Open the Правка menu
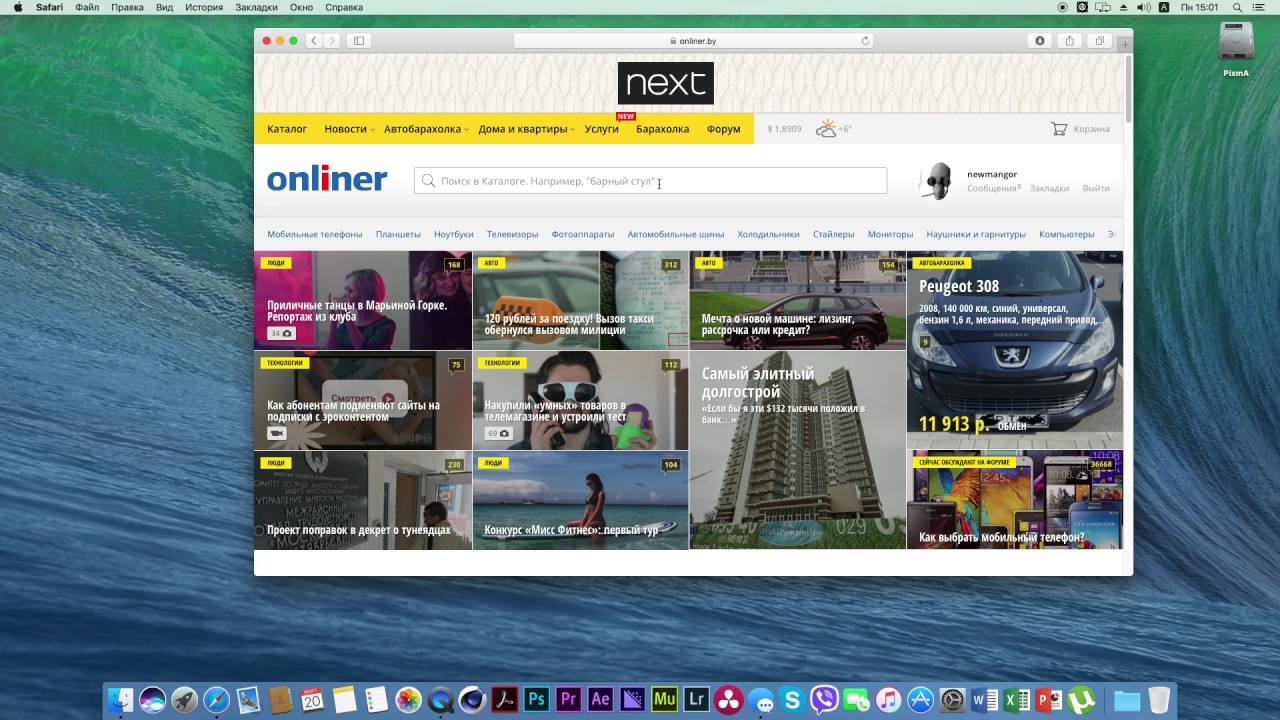 tap(127, 7)
